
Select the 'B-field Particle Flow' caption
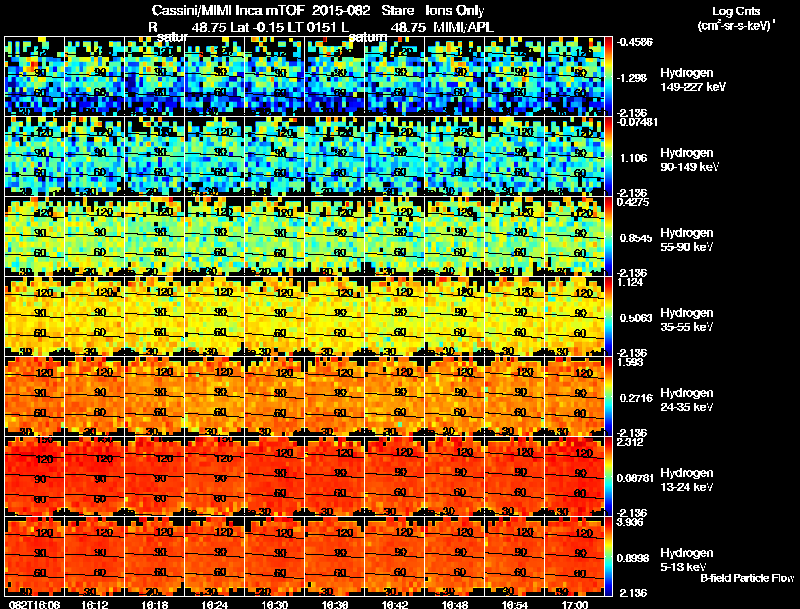tap(747, 578)
